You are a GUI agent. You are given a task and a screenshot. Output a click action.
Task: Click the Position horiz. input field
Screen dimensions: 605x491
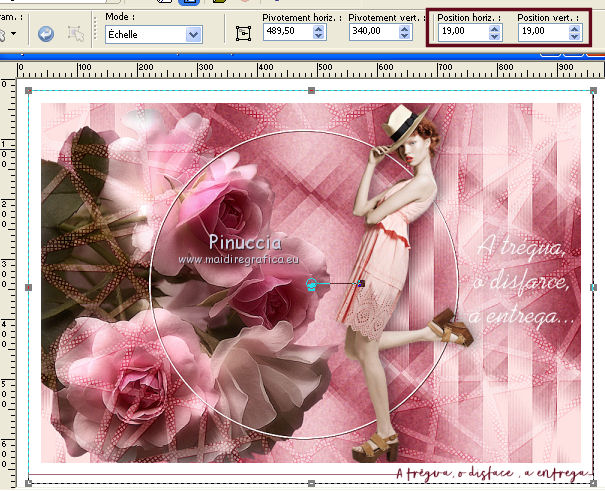[460, 33]
